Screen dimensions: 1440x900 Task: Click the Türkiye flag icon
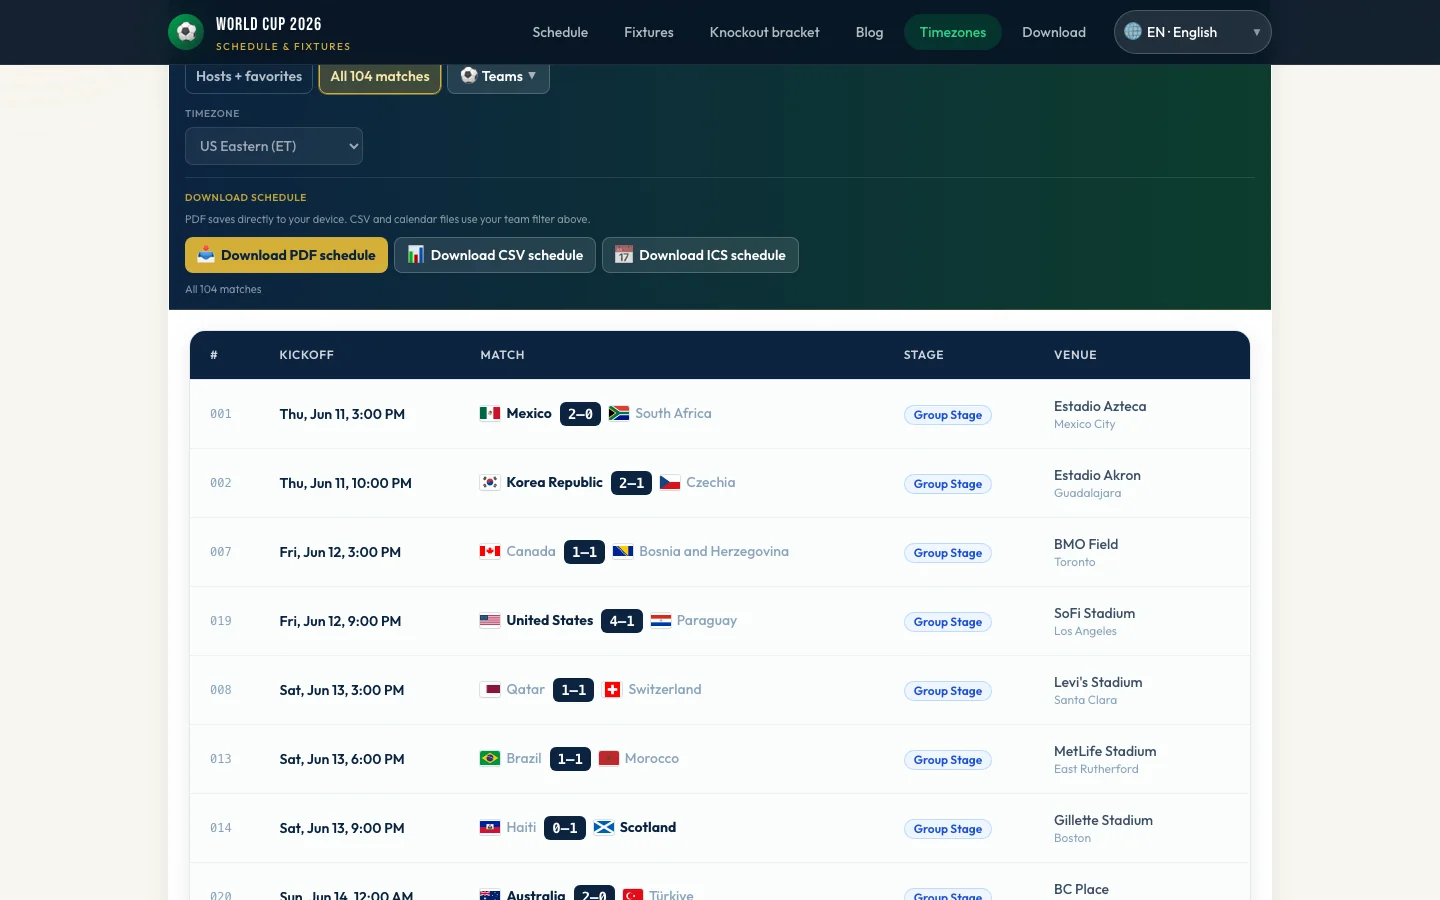[633, 895]
